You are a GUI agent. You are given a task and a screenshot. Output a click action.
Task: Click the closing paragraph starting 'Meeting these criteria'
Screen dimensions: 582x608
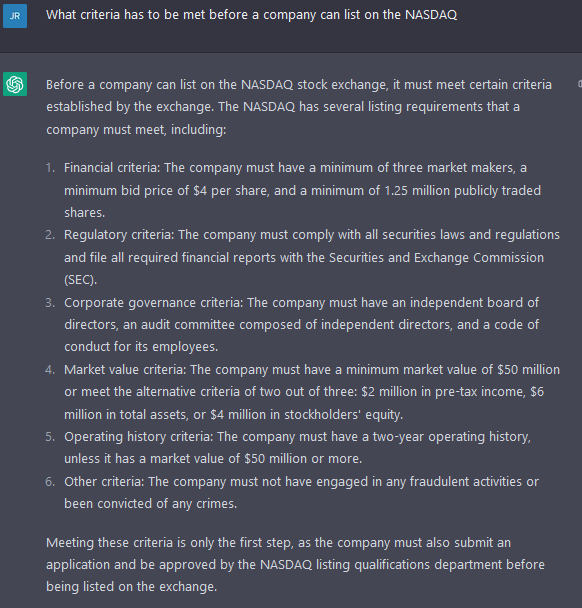[295, 565]
